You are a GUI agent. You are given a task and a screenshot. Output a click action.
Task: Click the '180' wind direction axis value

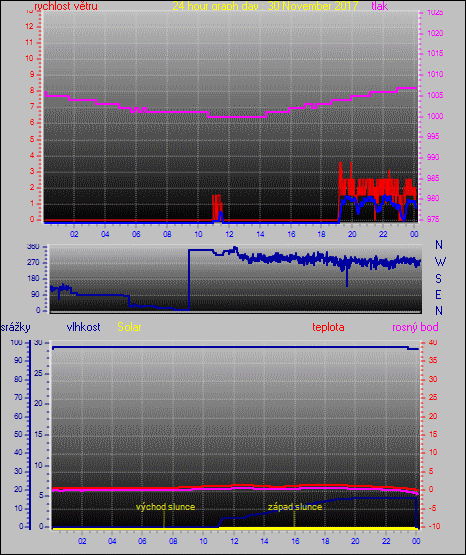(x=33, y=279)
